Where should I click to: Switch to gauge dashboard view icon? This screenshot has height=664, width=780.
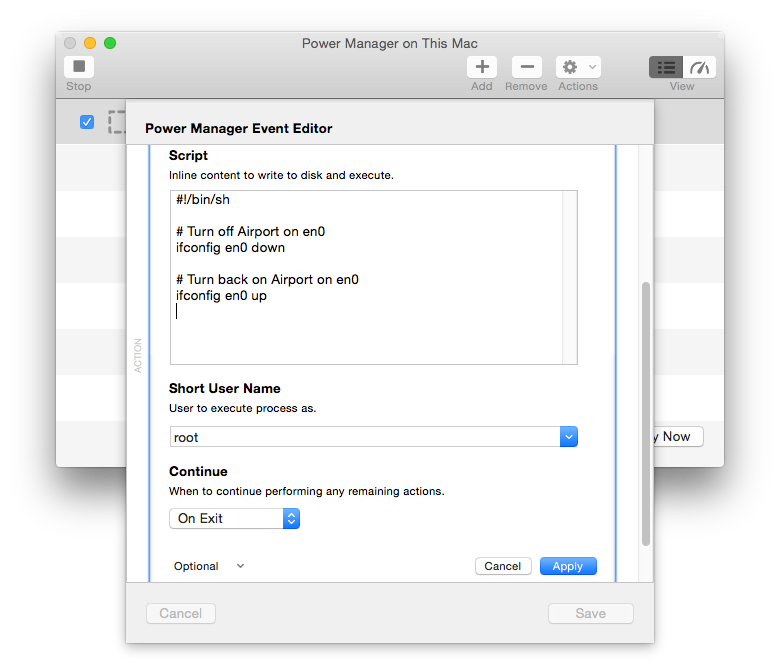(x=699, y=67)
